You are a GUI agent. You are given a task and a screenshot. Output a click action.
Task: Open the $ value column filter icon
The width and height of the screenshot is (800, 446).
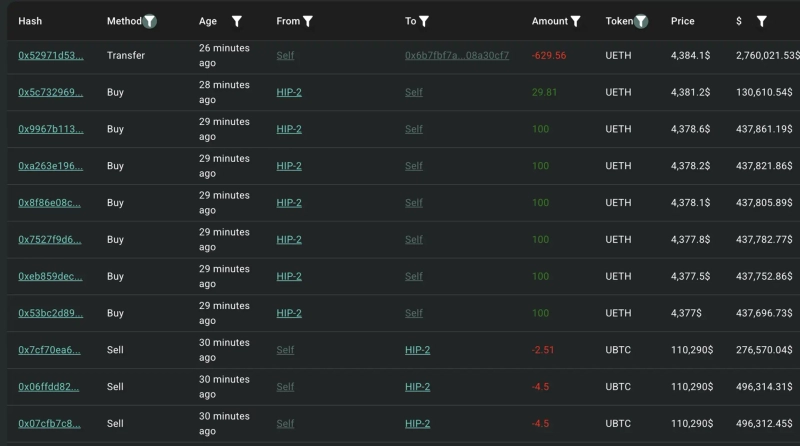pyautogui.click(x=761, y=21)
